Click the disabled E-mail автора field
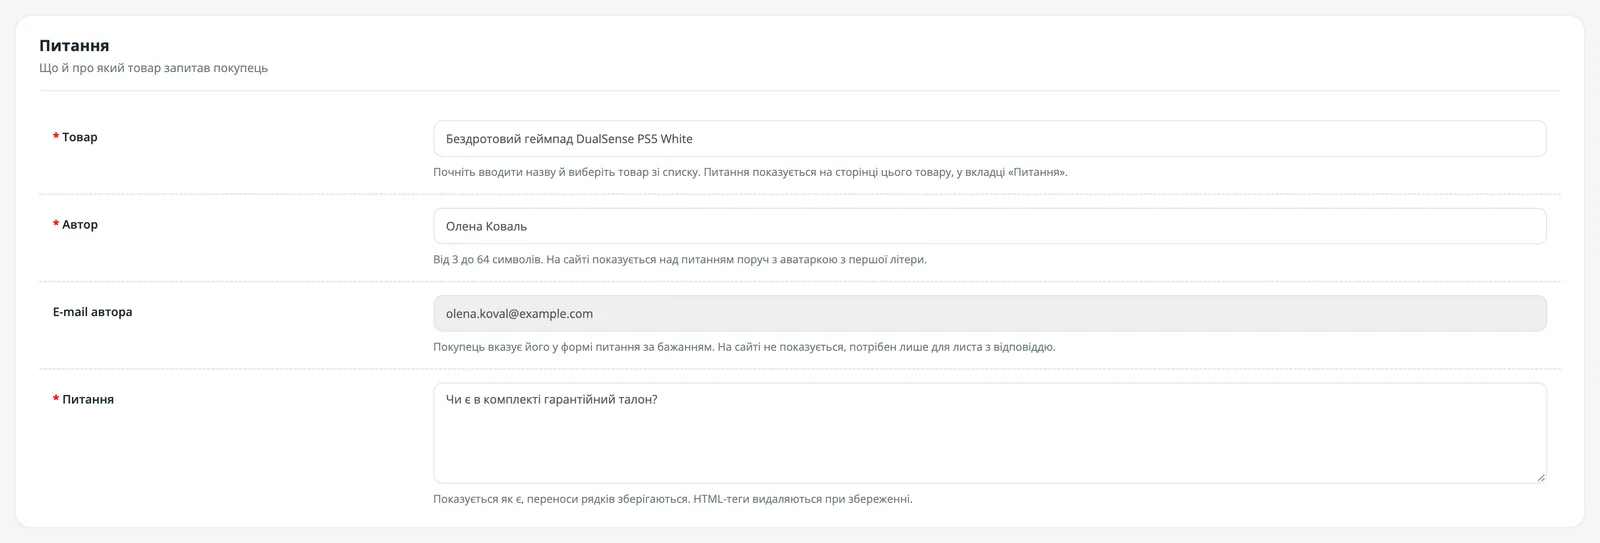 pos(989,314)
